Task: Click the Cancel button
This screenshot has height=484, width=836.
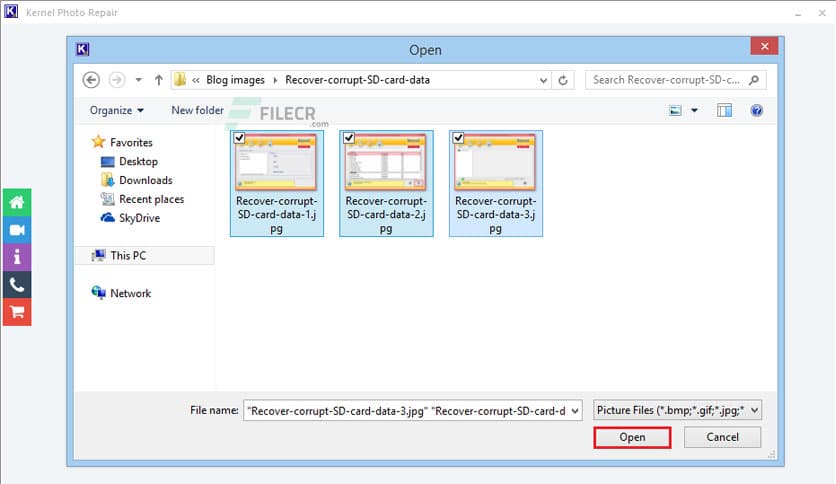Action: [x=722, y=437]
